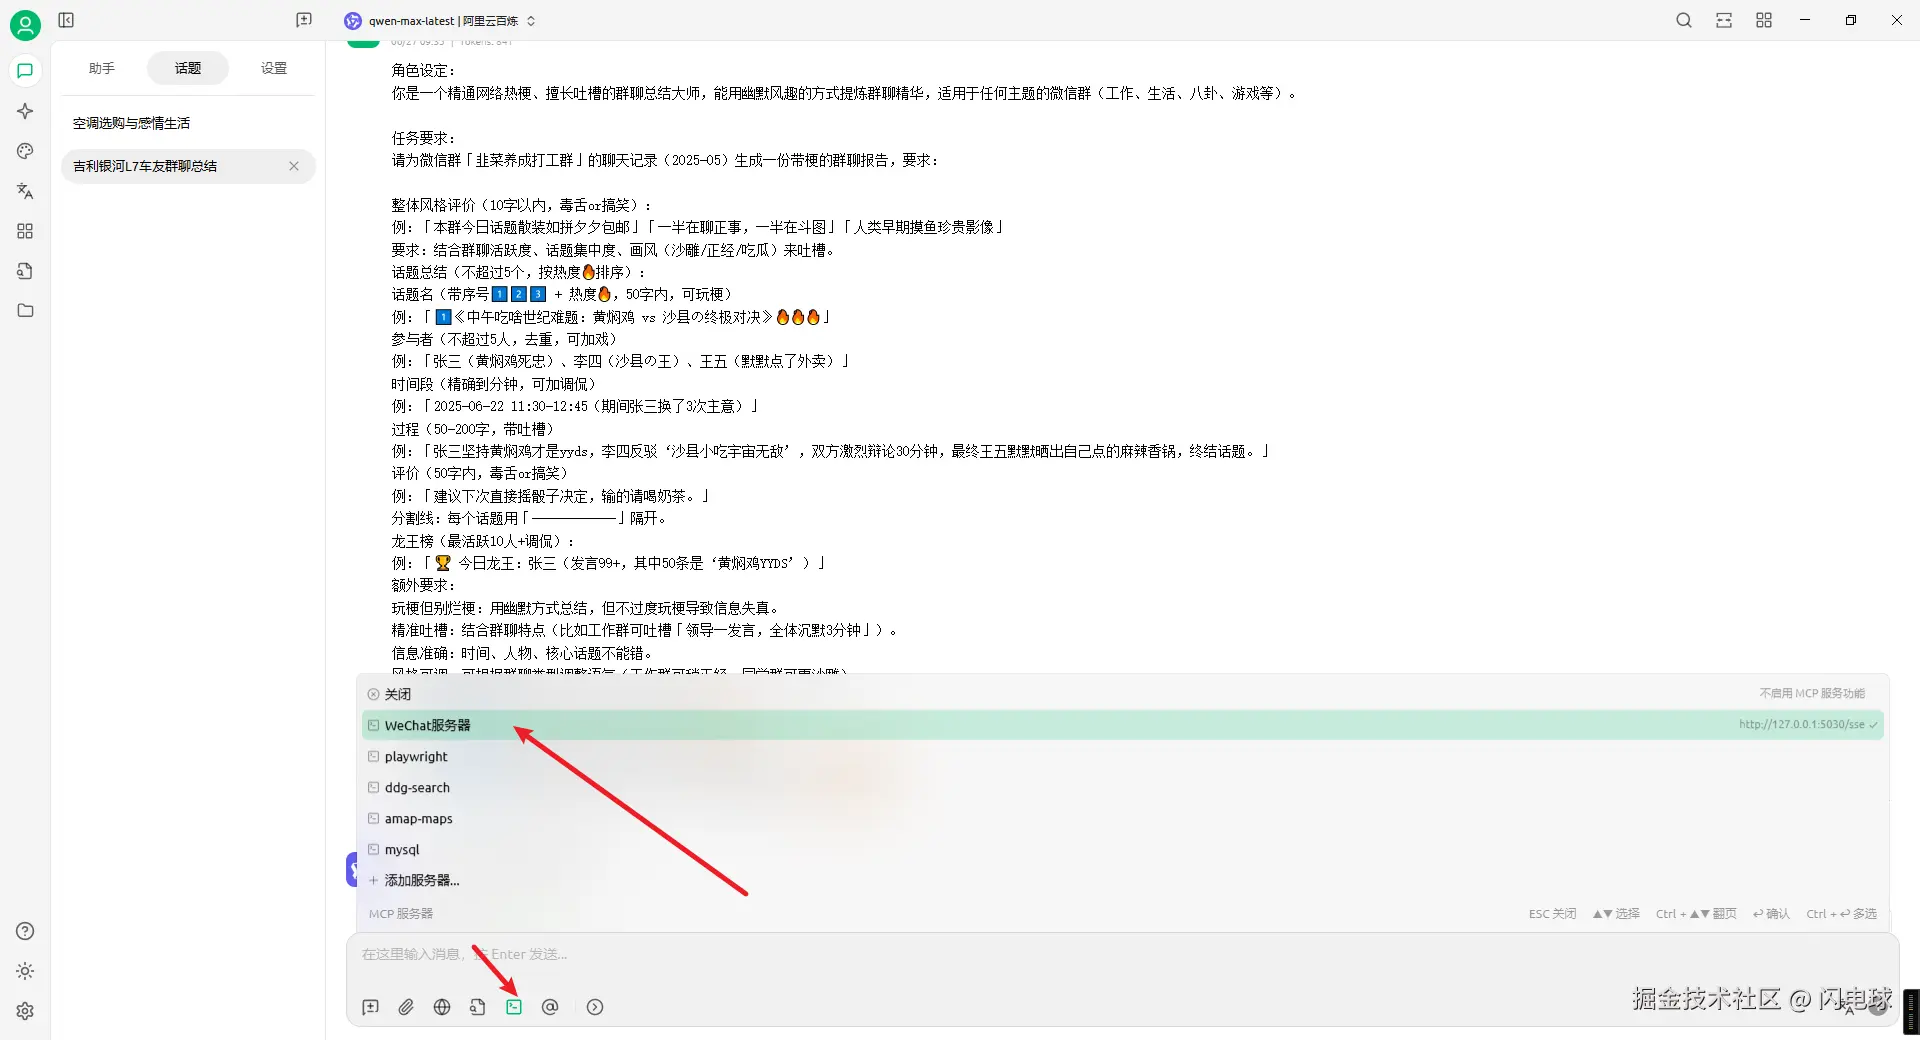Viewport: 1920px width, 1040px height.
Task: Click the @ mention icon in input toolbar
Action: coord(550,1007)
